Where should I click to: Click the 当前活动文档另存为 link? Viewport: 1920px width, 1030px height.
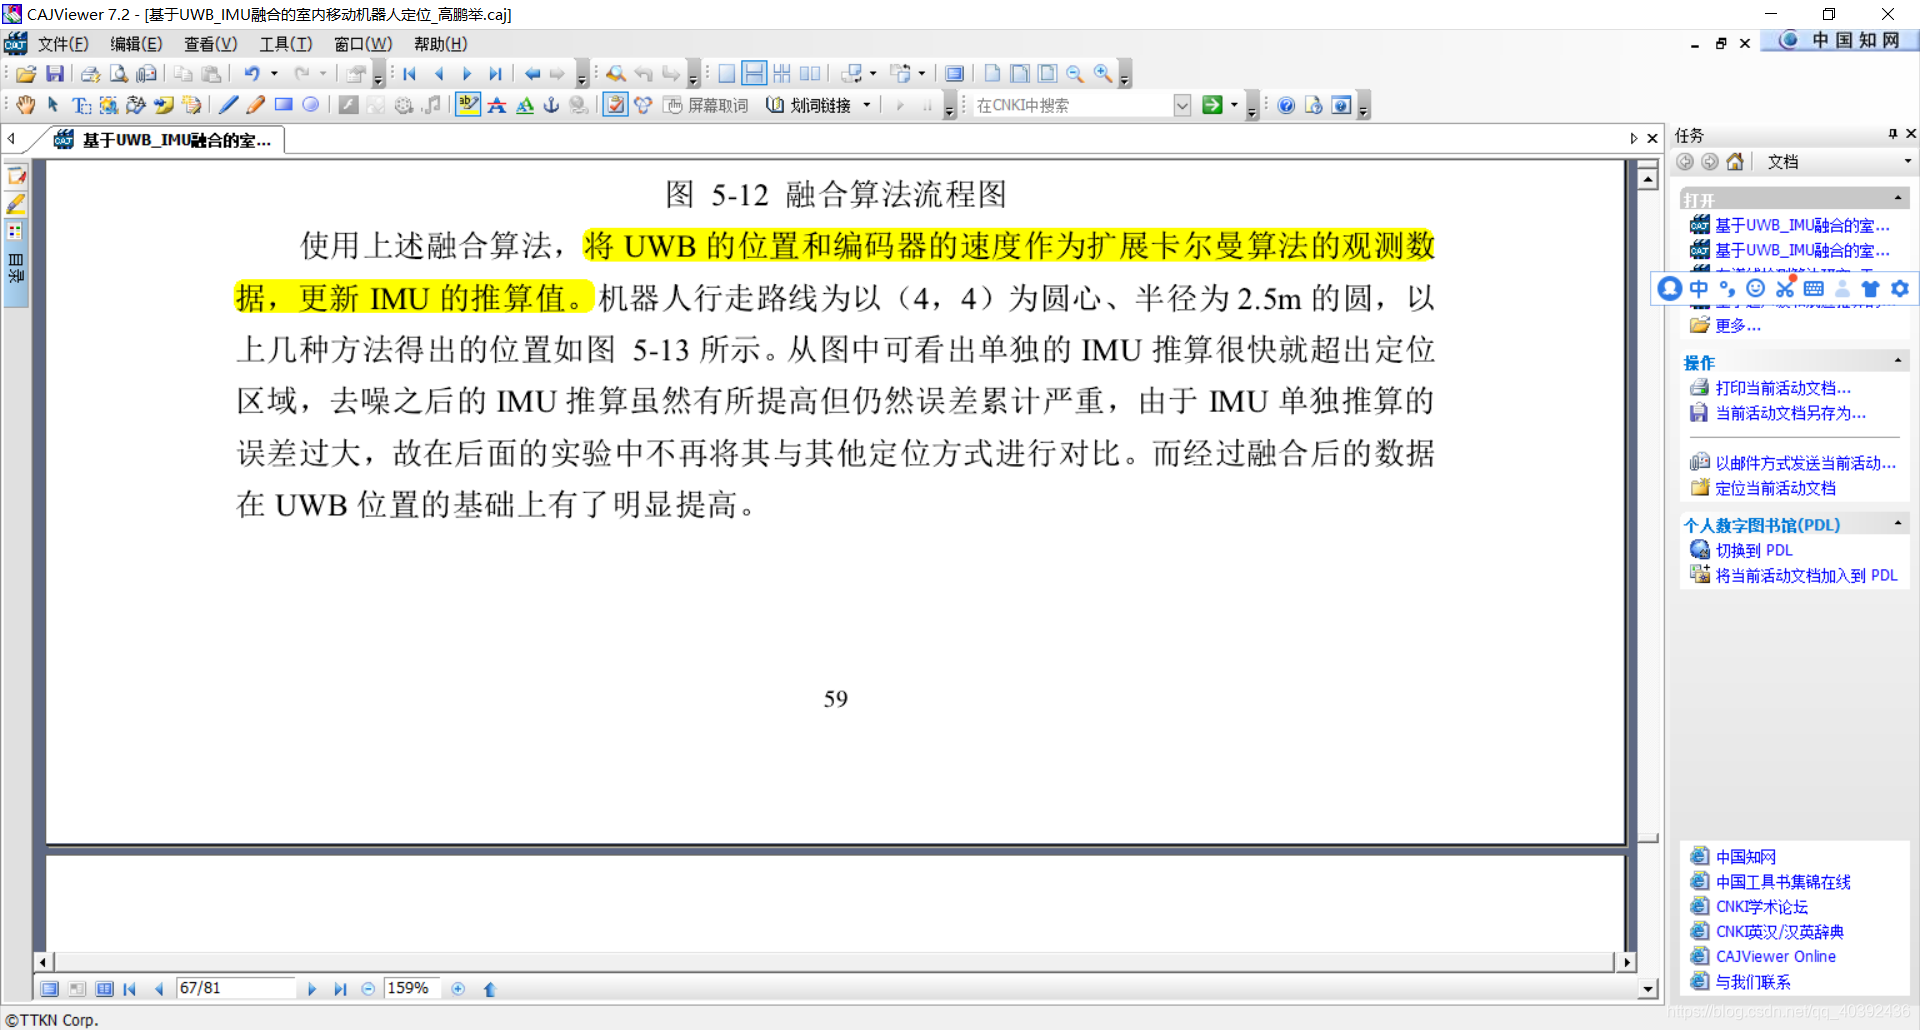1790,413
